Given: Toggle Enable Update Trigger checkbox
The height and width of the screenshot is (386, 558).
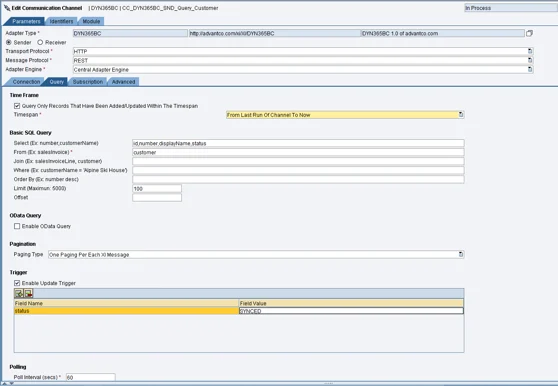Looking at the screenshot, I should (17, 283).
